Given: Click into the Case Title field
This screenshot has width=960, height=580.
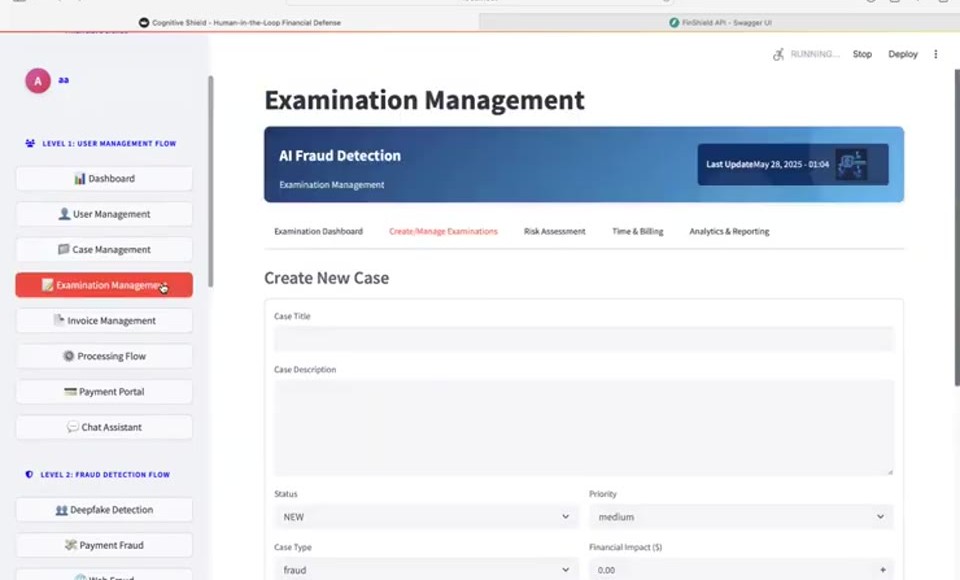Looking at the screenshot, I should 584,339.
